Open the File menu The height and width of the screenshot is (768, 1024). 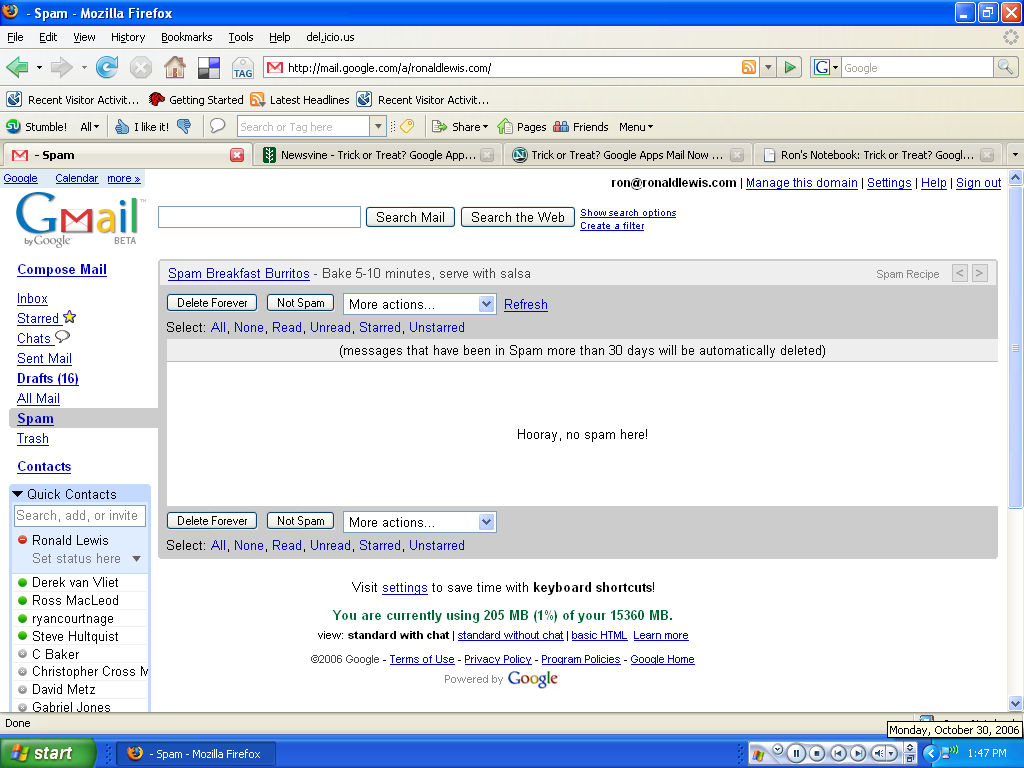[x=15, y=37]
